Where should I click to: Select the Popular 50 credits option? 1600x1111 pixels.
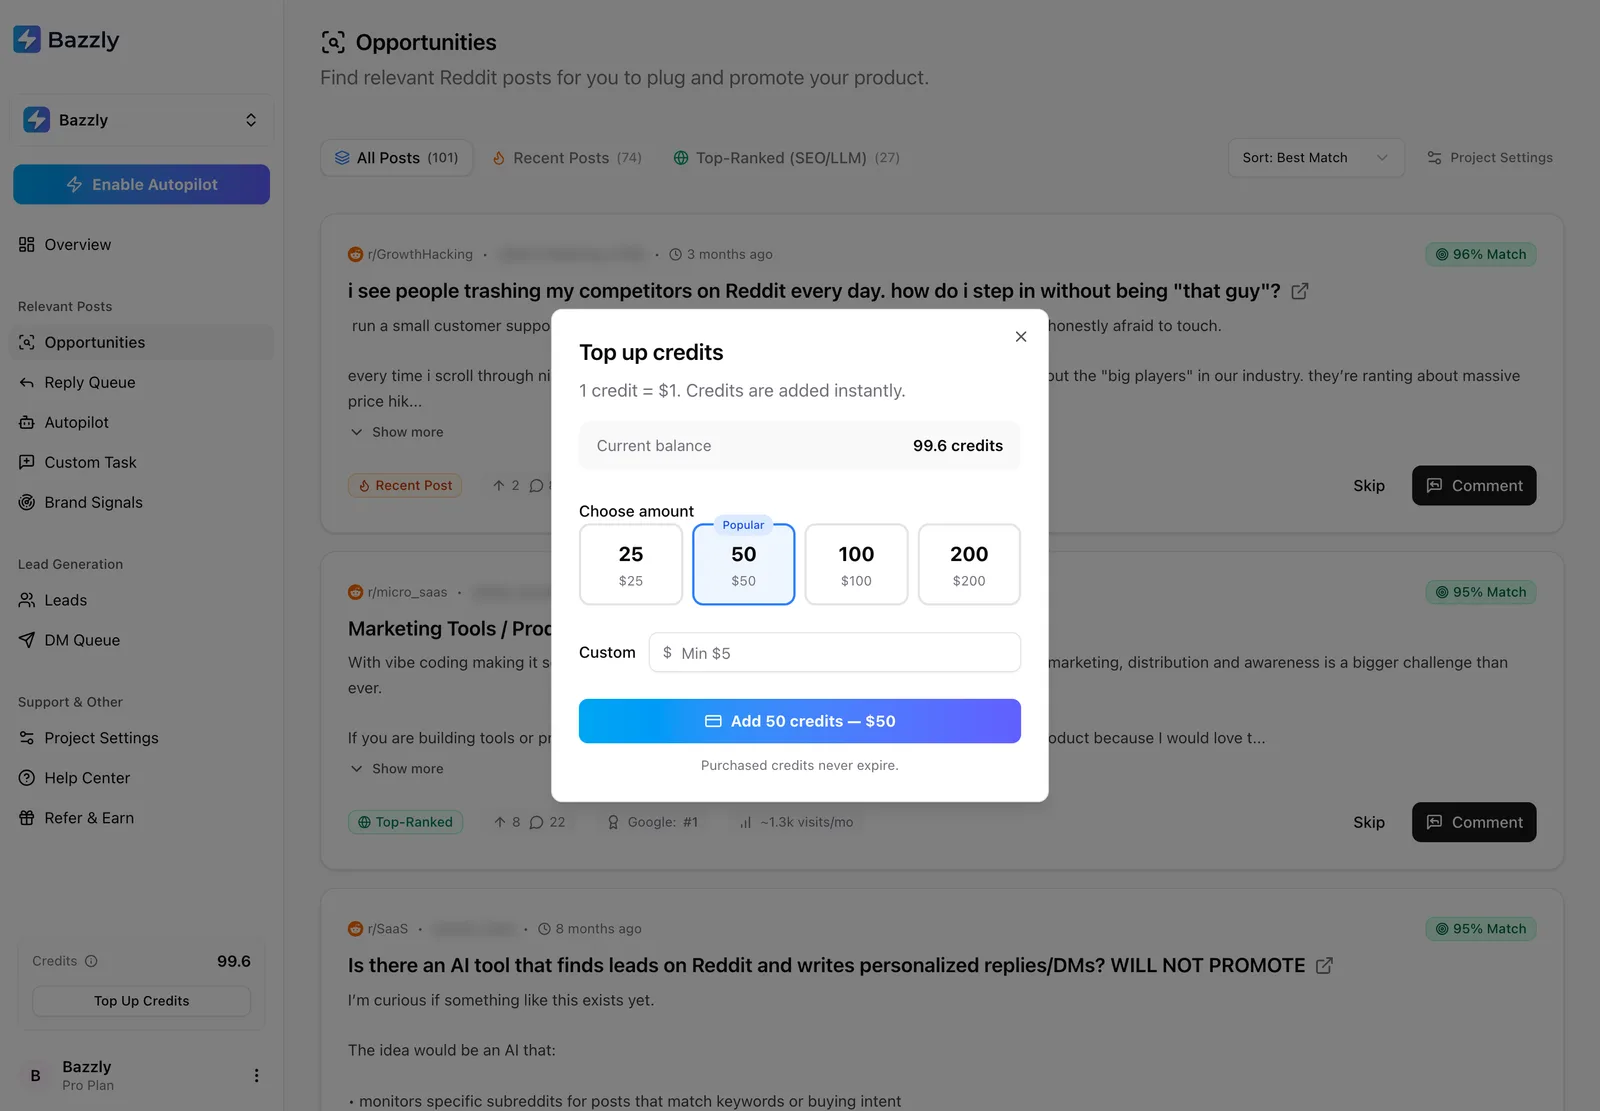coord(744,565)
